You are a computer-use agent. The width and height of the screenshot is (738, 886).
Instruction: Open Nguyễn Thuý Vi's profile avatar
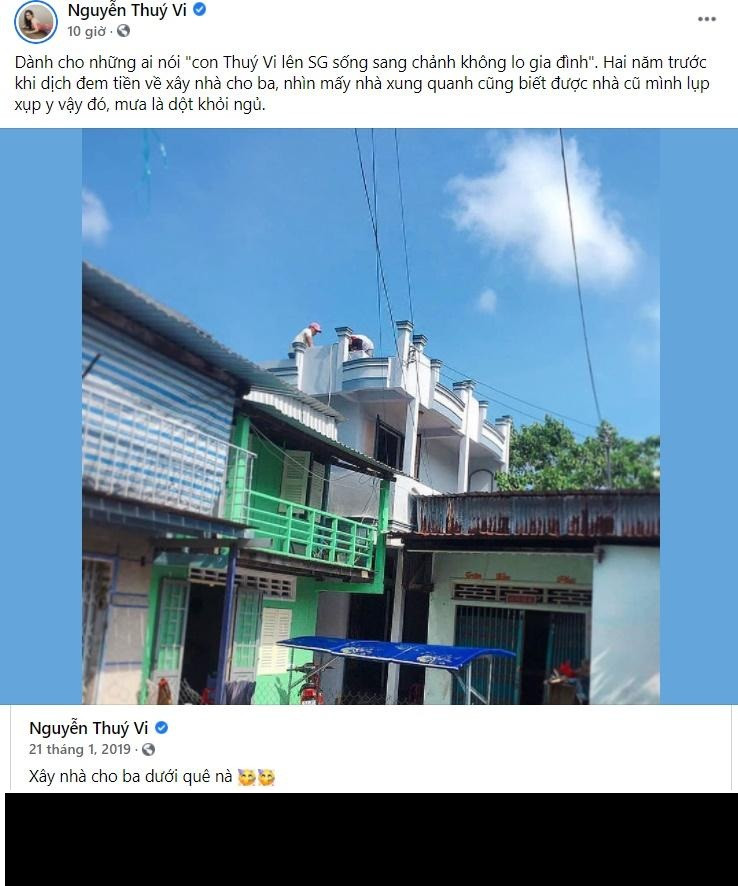(x=36, y=21)
